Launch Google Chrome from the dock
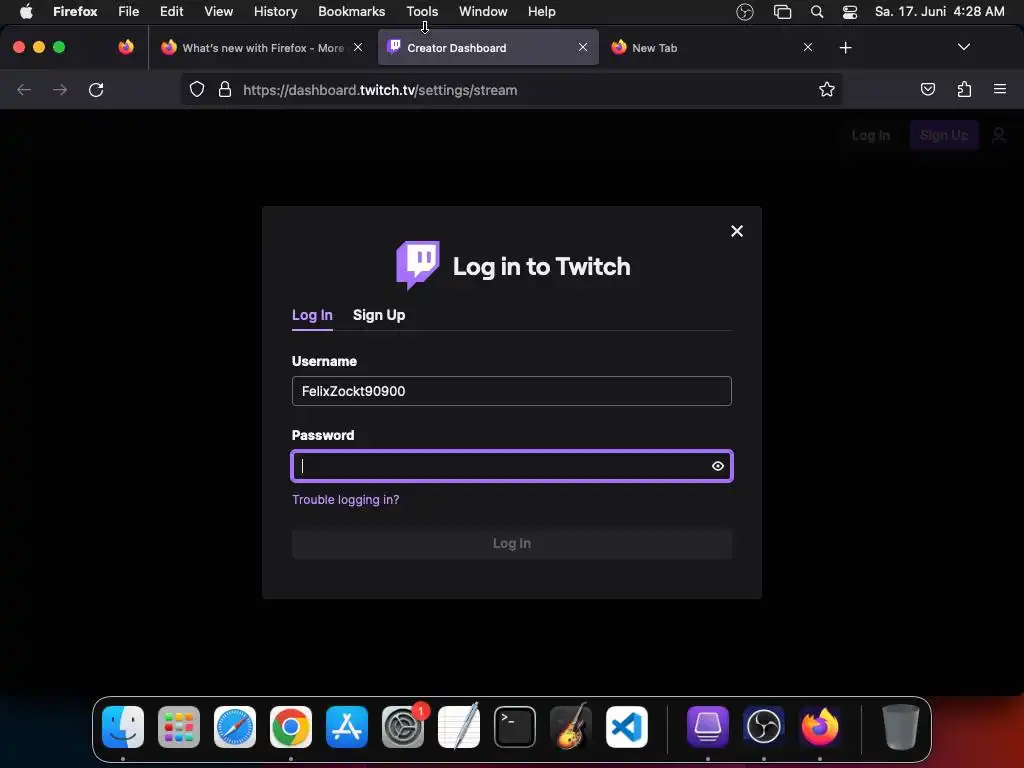The width and height of the screenshot is (1024, 768). [291, 727]
